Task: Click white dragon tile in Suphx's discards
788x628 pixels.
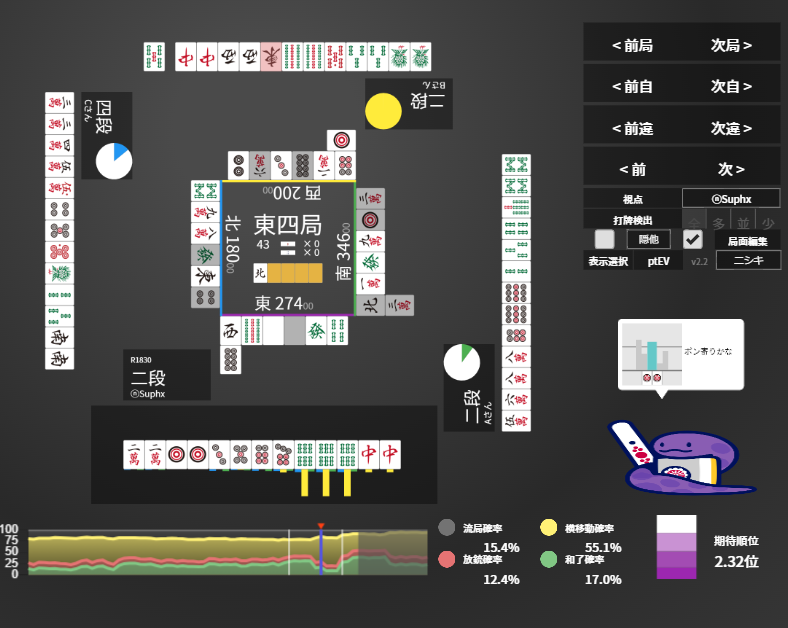Action: click(273, 331)
